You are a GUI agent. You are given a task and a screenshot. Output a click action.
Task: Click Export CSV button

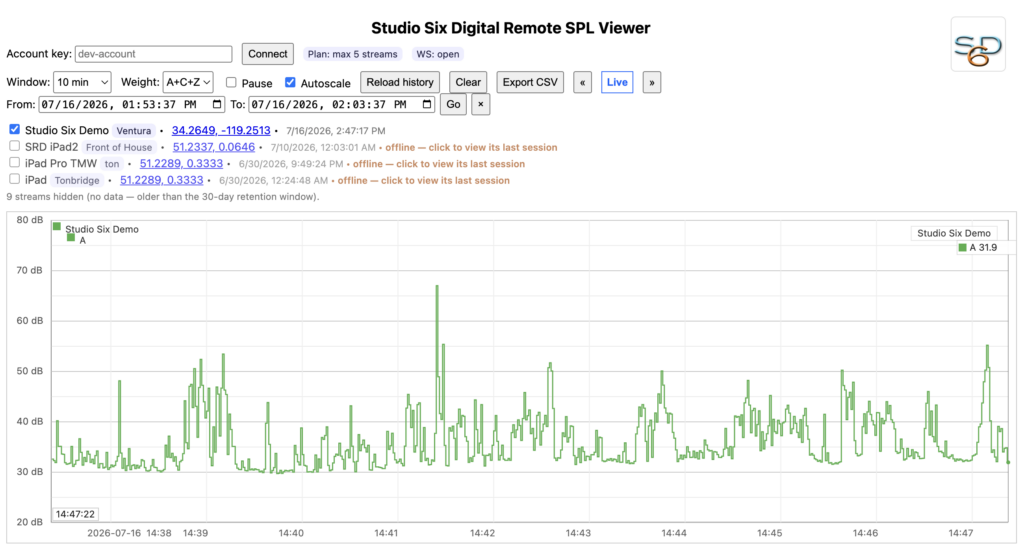tap(530, 82)
